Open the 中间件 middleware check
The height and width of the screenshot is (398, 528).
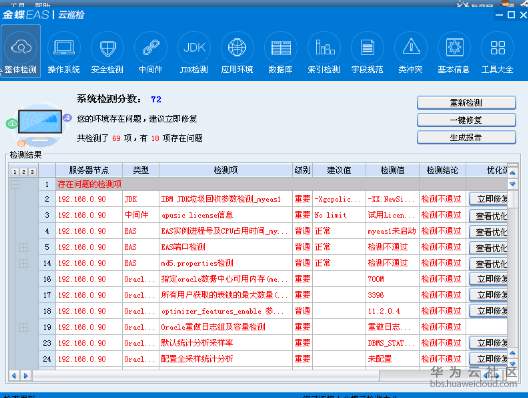(151, 53)
